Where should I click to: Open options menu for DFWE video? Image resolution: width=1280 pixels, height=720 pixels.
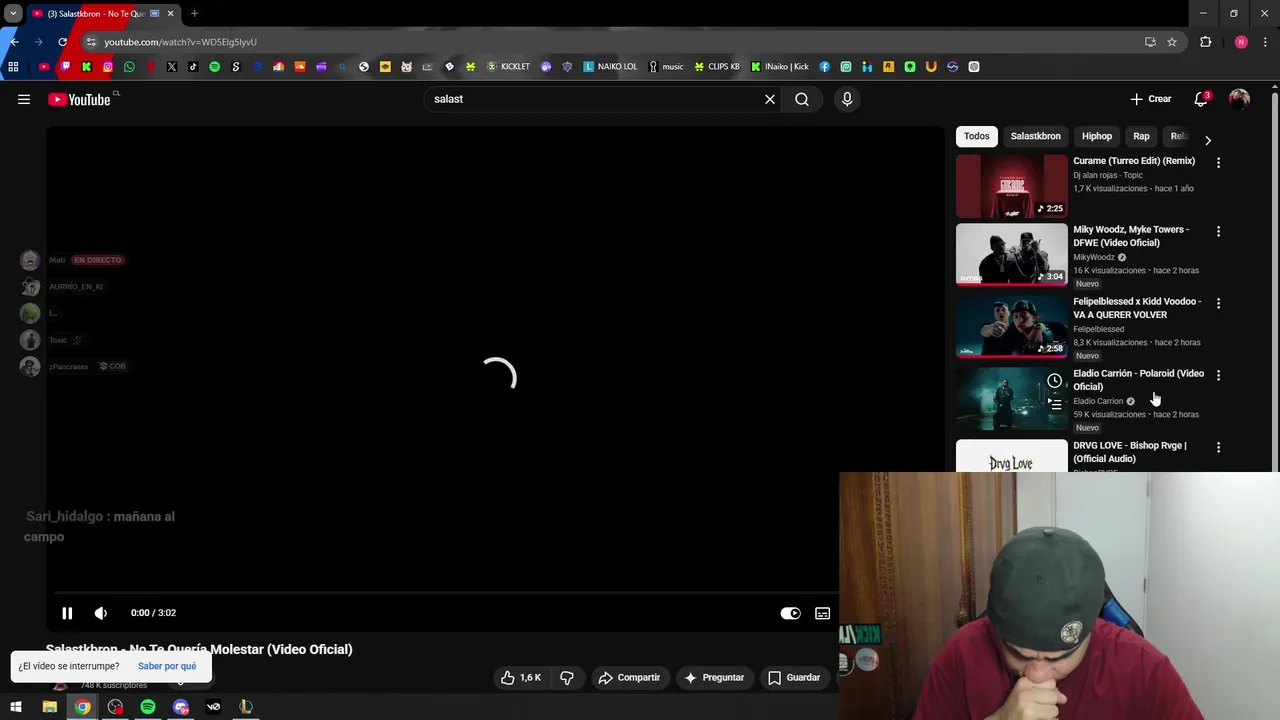point(1218,231)
